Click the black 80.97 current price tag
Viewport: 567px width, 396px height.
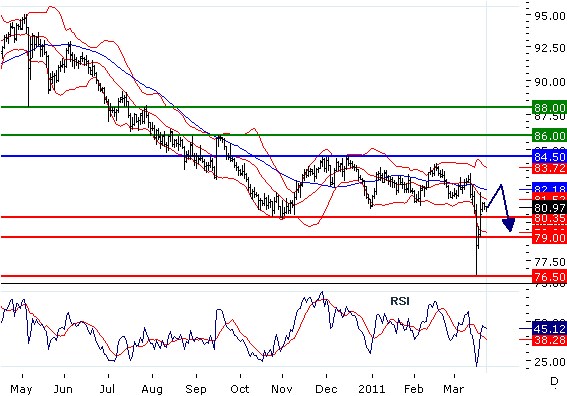(x=550, y=208)
